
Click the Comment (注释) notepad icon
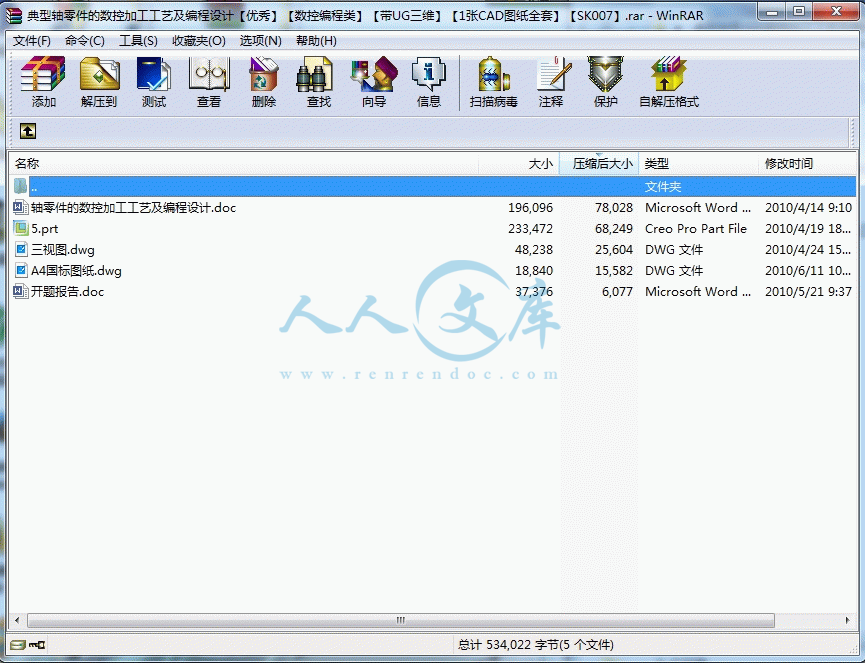pyautogui.click(x=553, y=74)
